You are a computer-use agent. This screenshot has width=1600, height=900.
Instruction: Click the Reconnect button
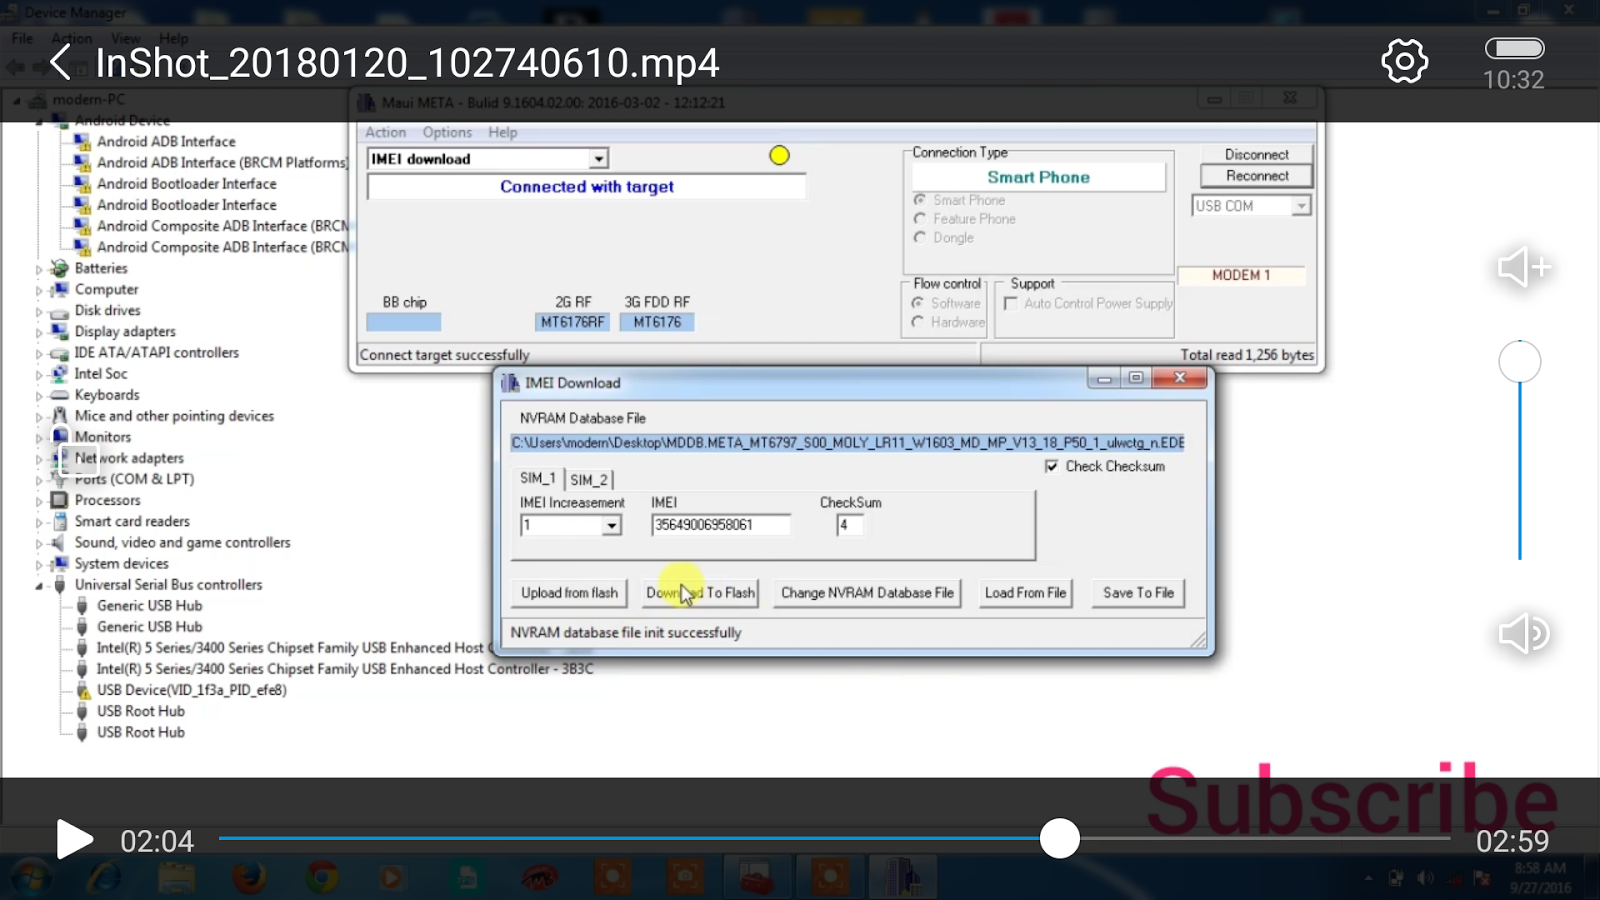click(1257, 175)
